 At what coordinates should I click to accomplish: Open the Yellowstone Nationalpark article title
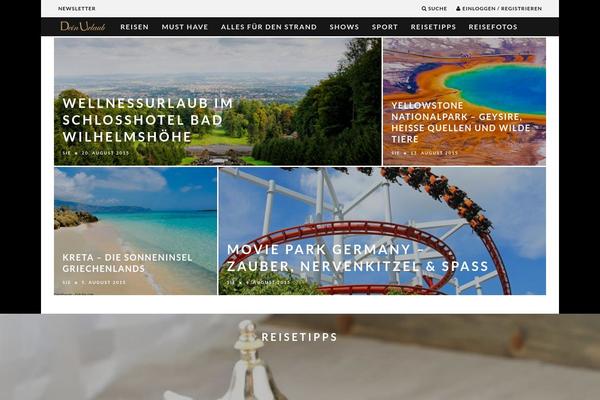[x=461, y=122]
